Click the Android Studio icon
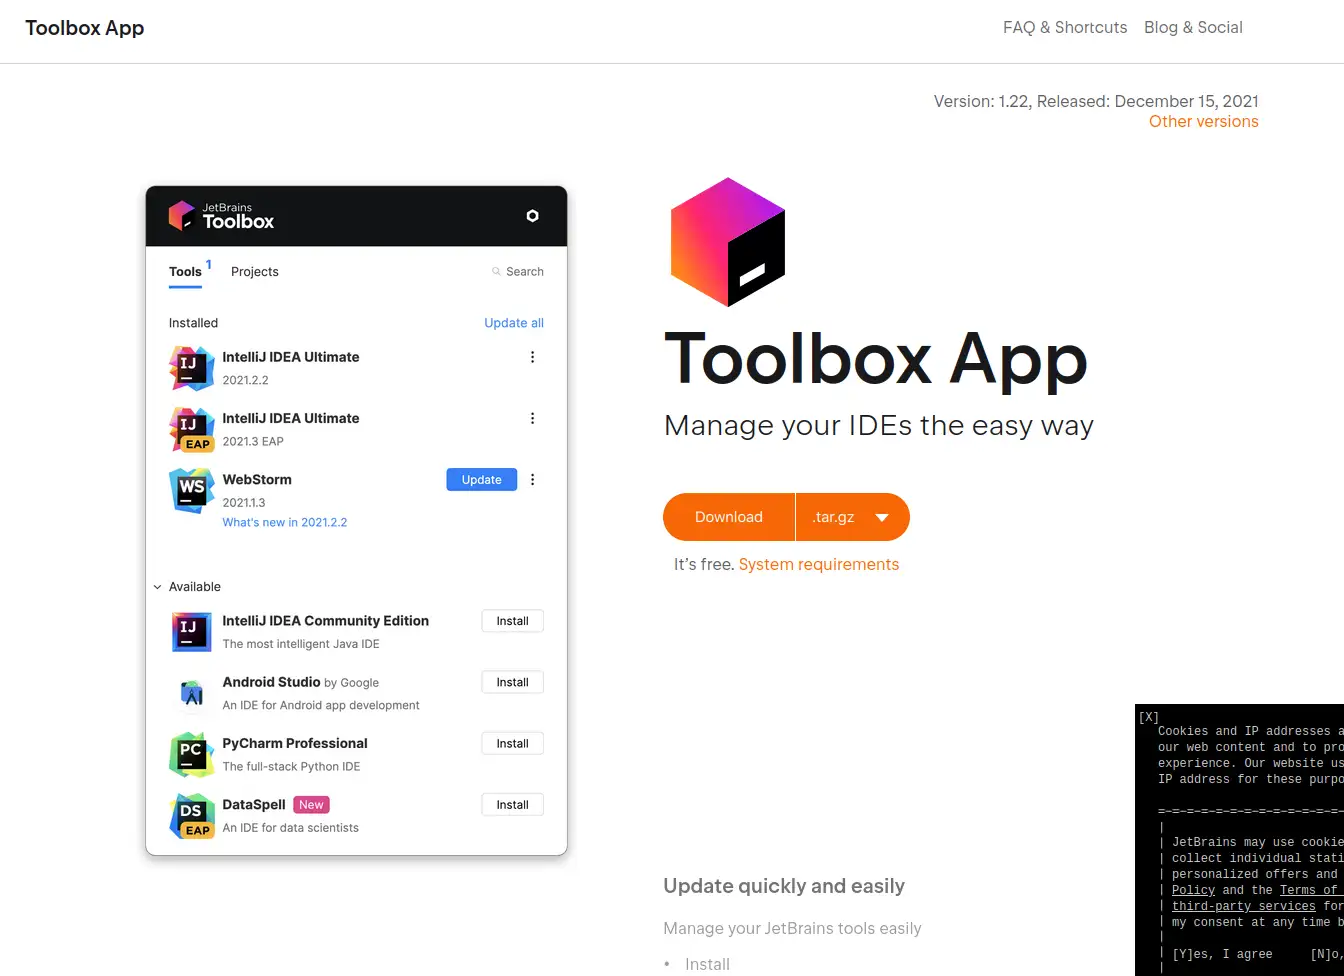The image size is (1344, 976). click(x=191, y=693)
